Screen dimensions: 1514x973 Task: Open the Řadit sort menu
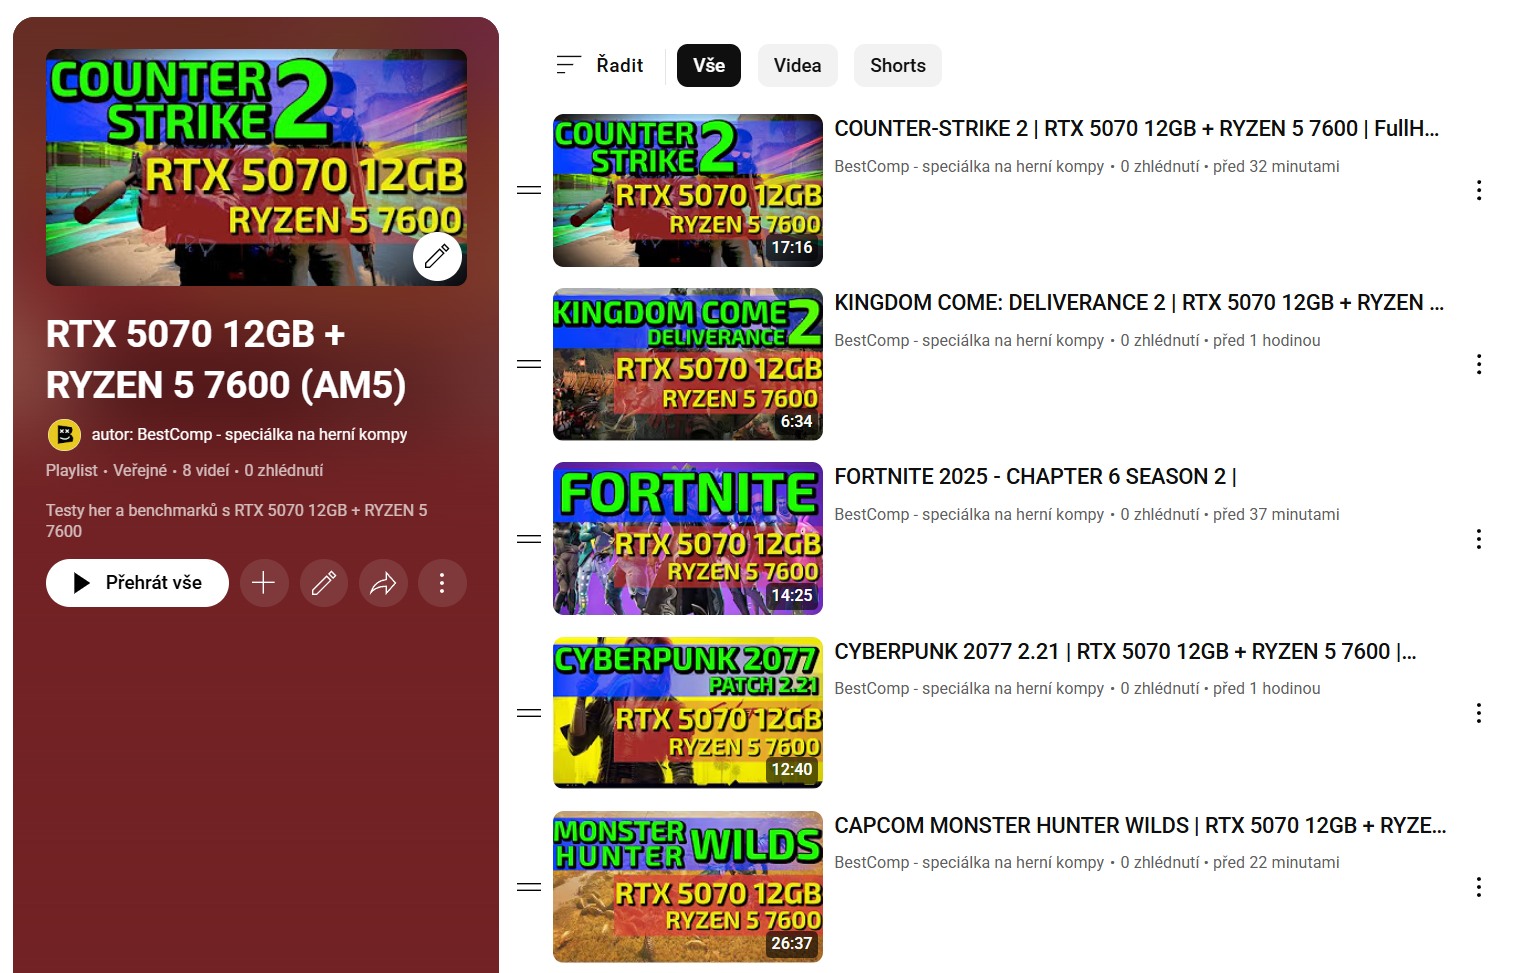tap(600, 65)
